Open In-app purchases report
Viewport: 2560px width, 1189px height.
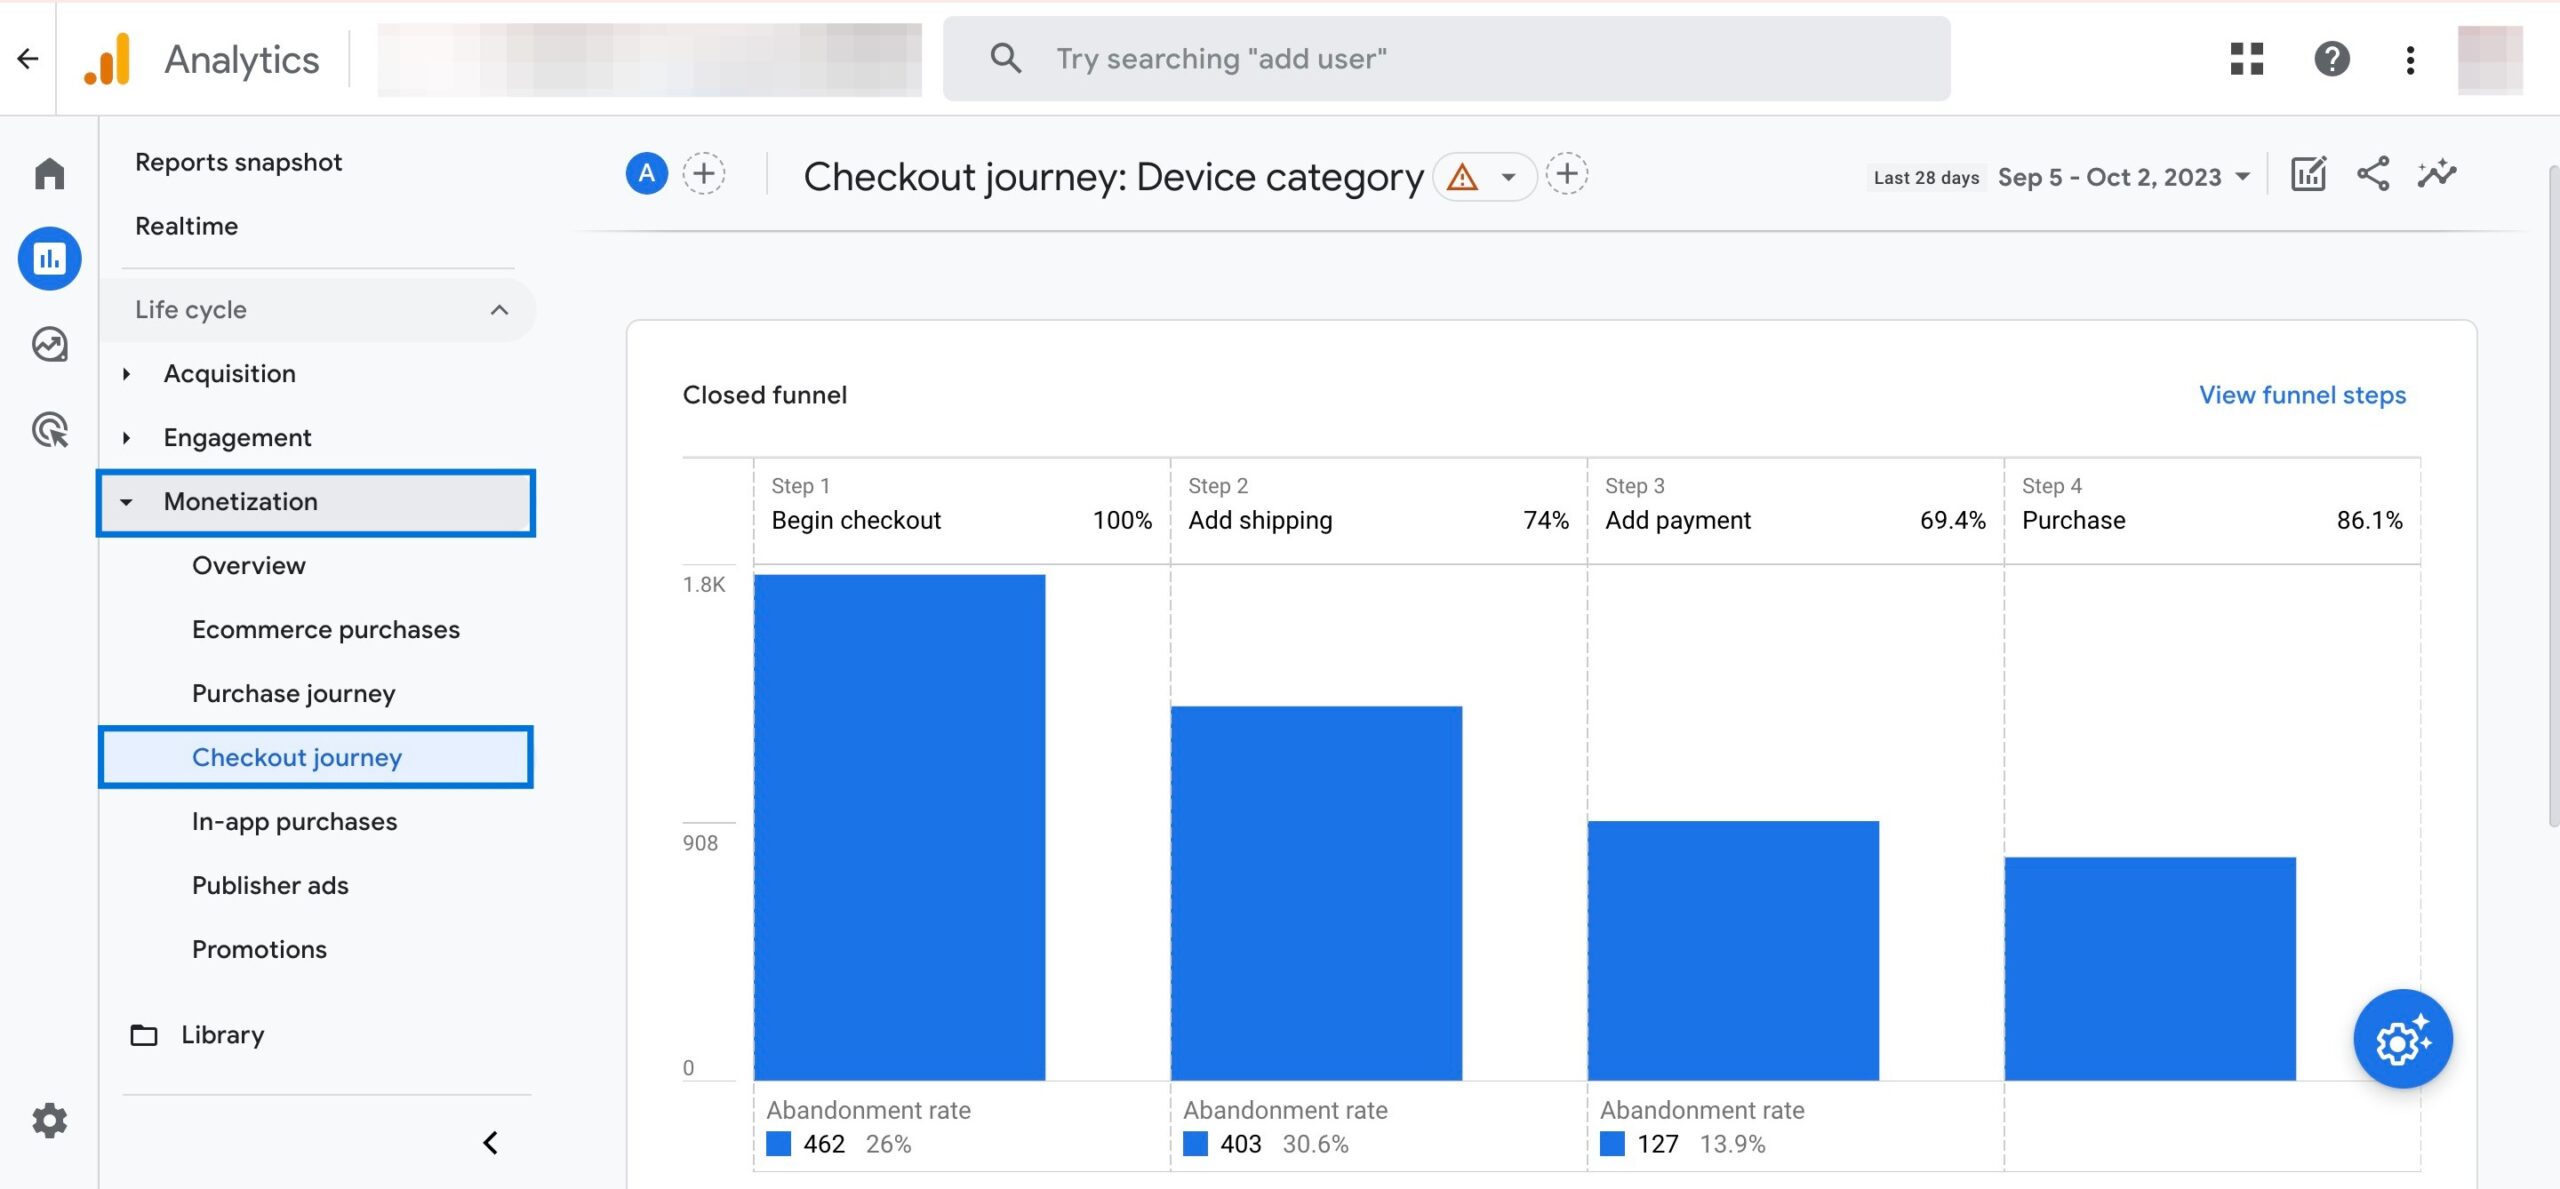coord(294,822)
